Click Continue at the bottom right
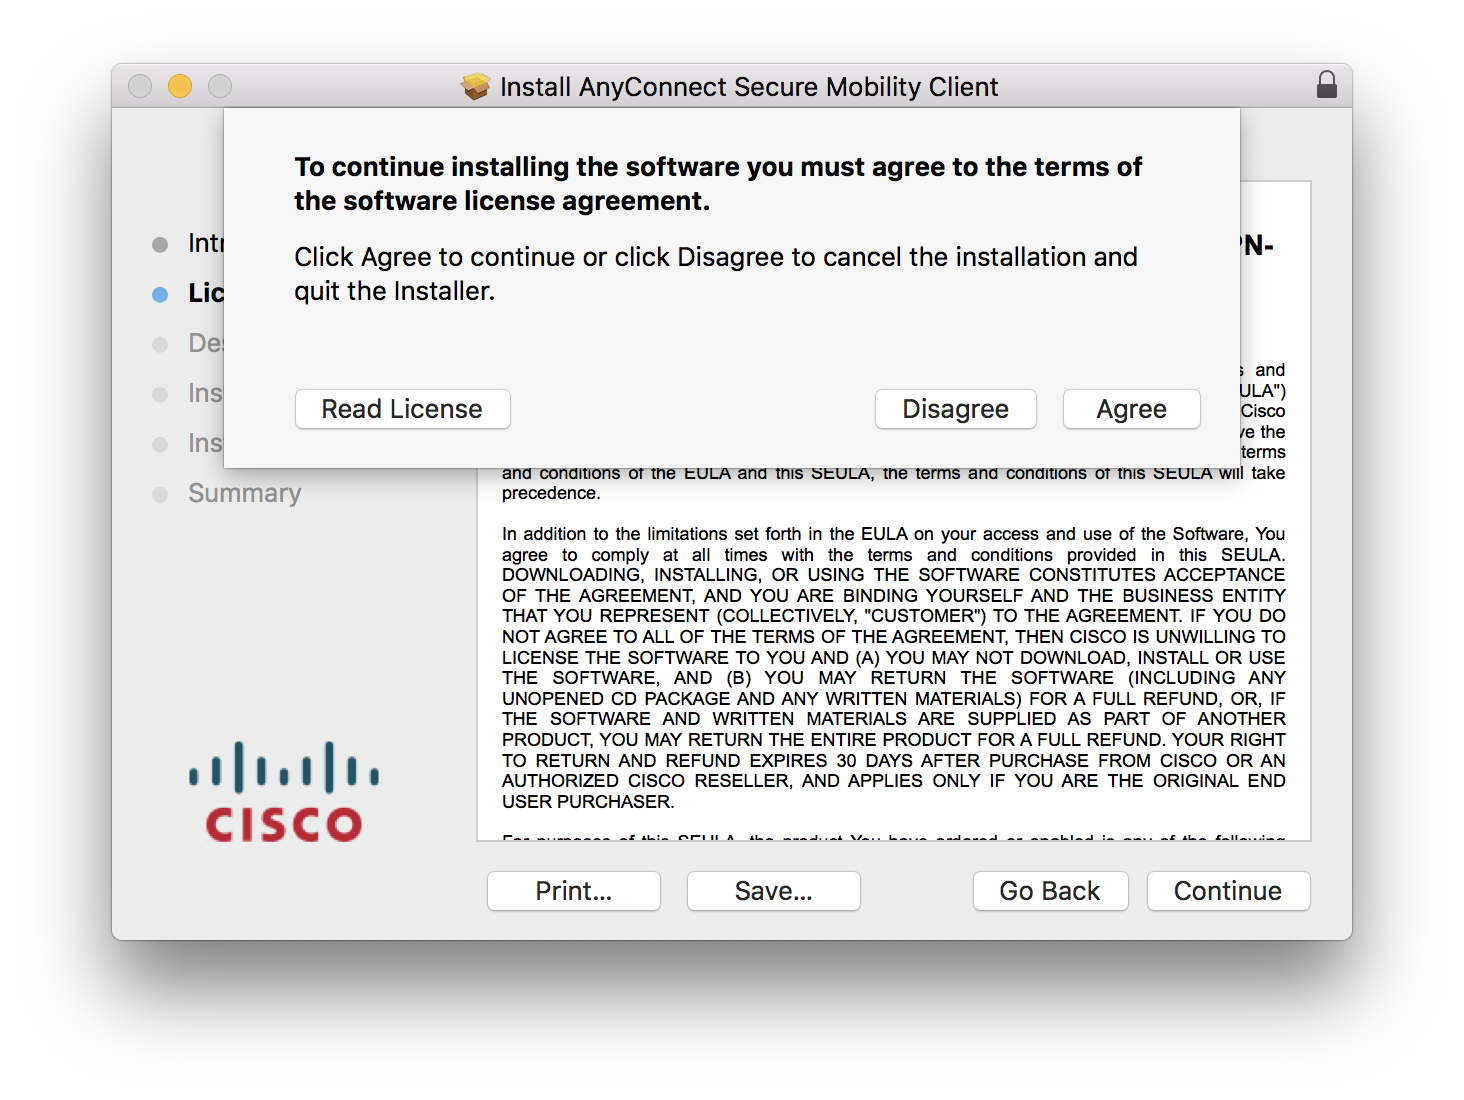Viewport: 1464px width, 1100px height. click(x=1228, y=891)
